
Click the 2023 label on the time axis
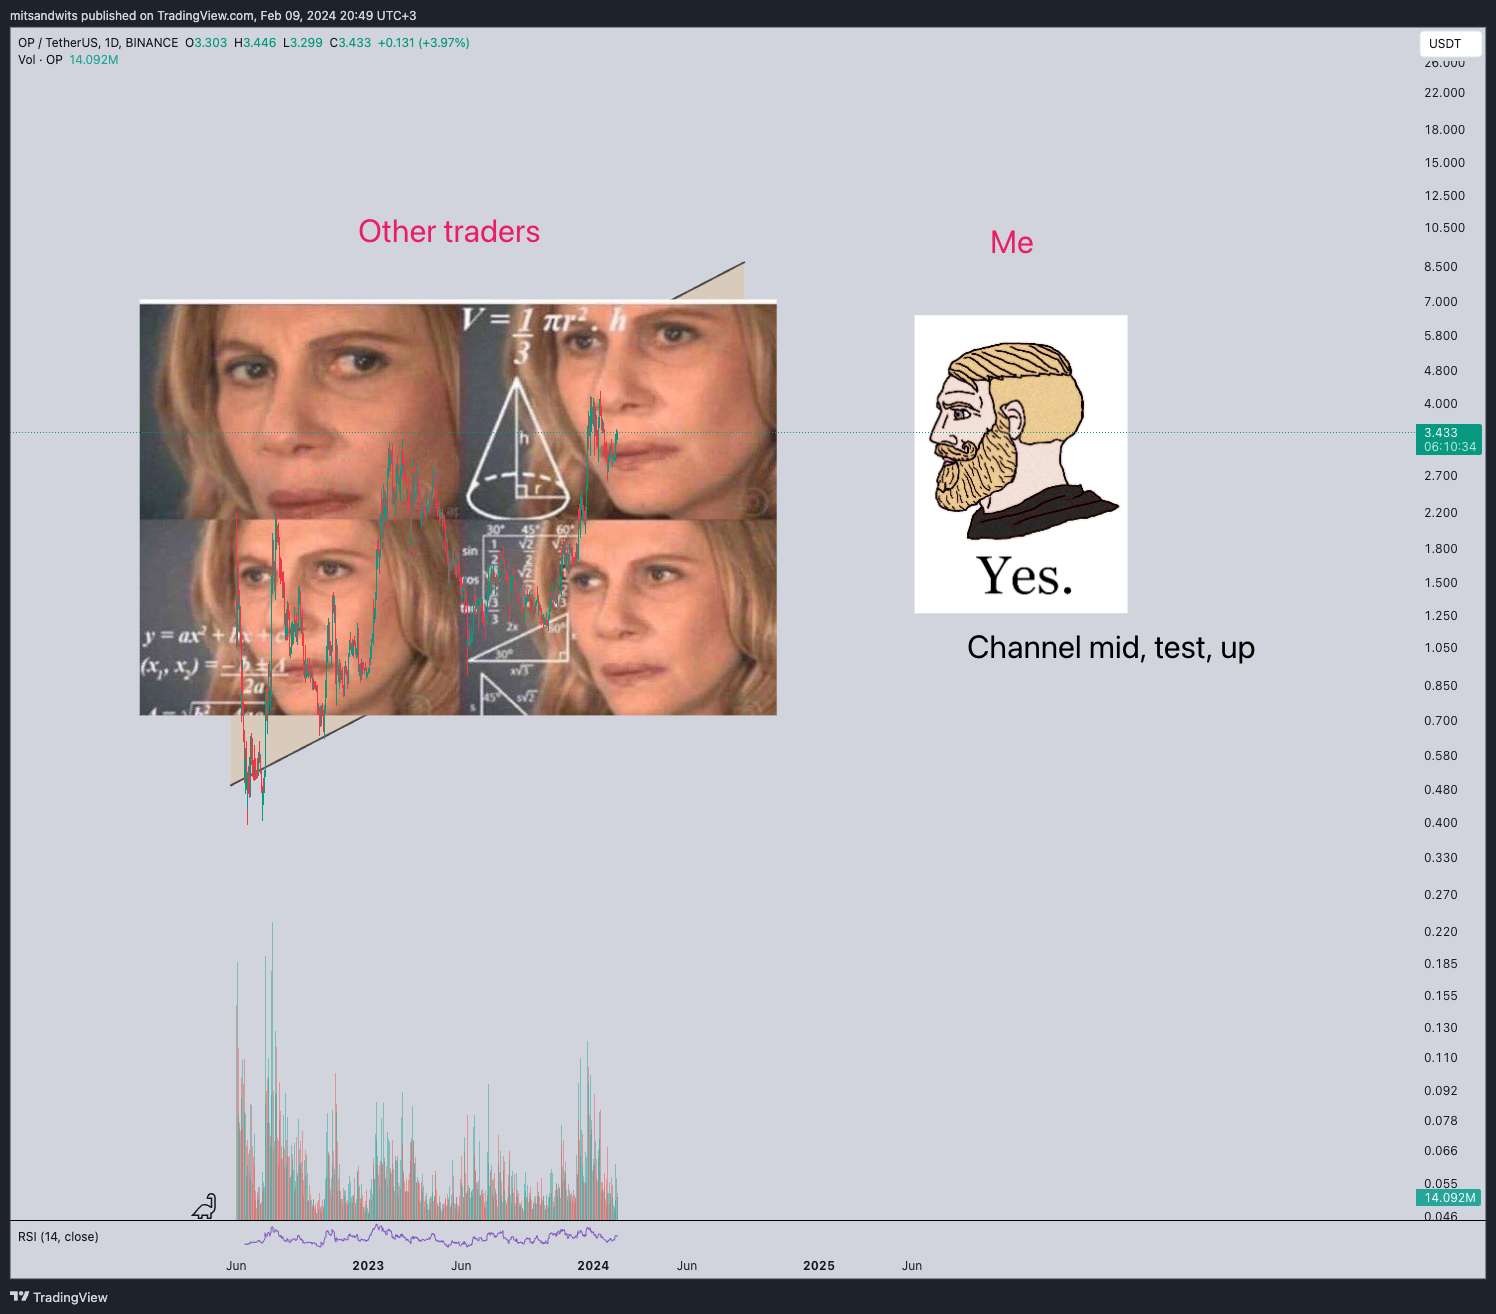(x=368, y=1266)
